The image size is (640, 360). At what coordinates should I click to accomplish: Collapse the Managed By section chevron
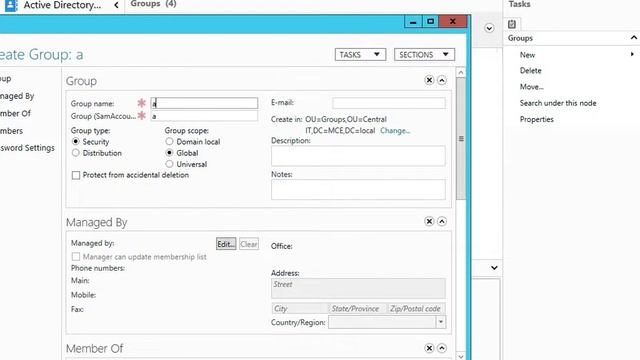coord(442,221)
